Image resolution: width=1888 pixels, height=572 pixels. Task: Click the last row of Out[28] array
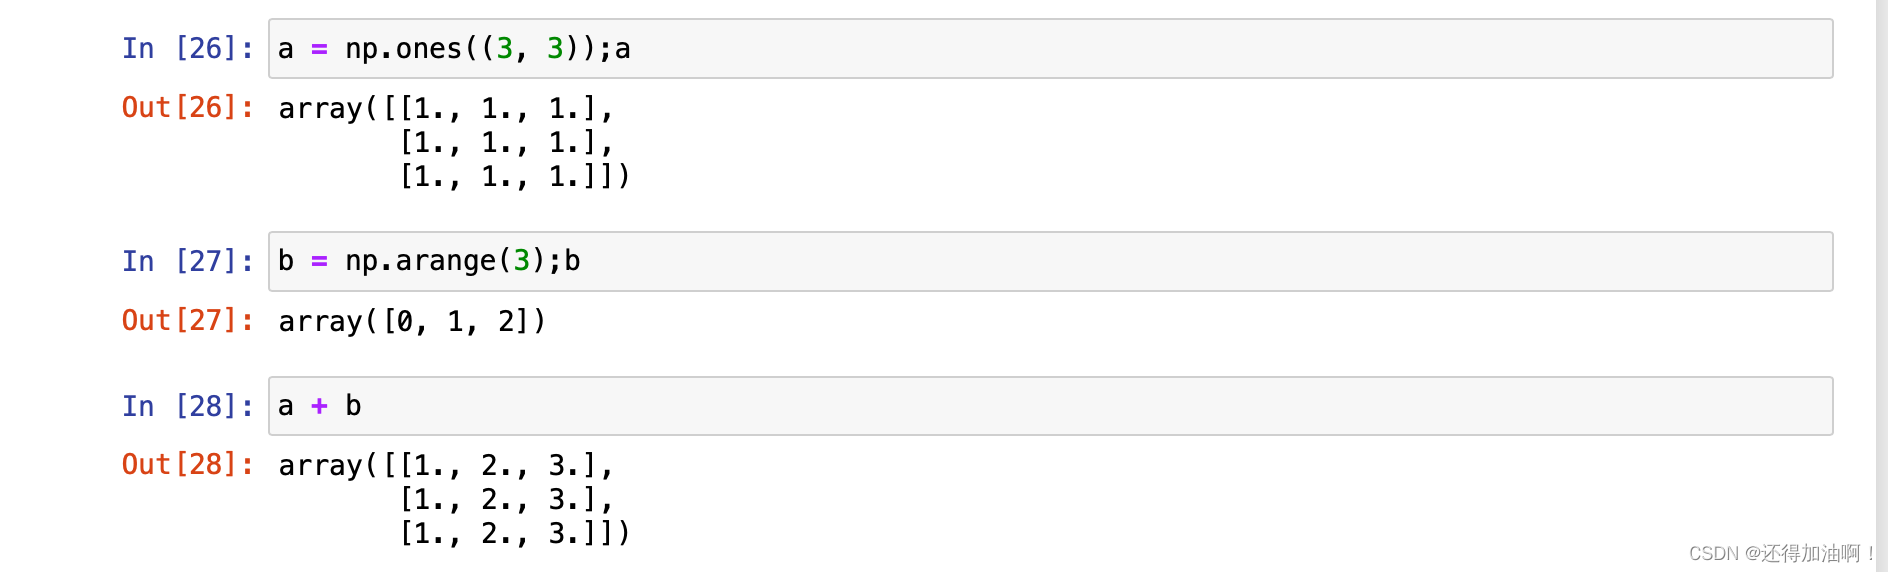click(514, 534)
